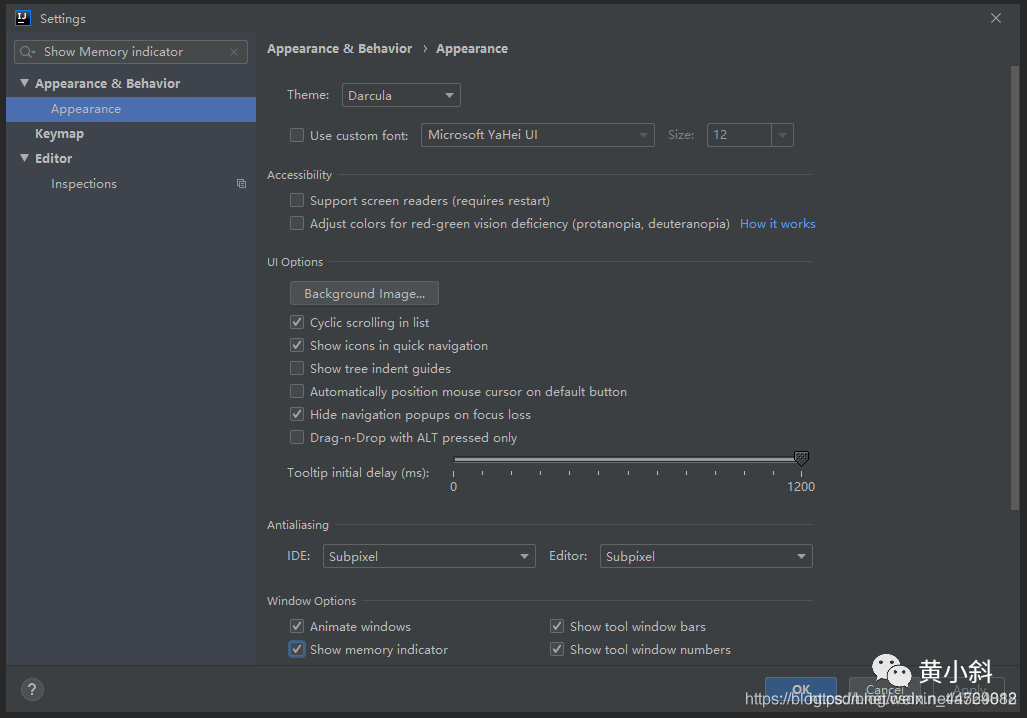Close the Settings dialog
Image resolution: width=1027 pixels, height=718 pixels.
tap(996, 18)
